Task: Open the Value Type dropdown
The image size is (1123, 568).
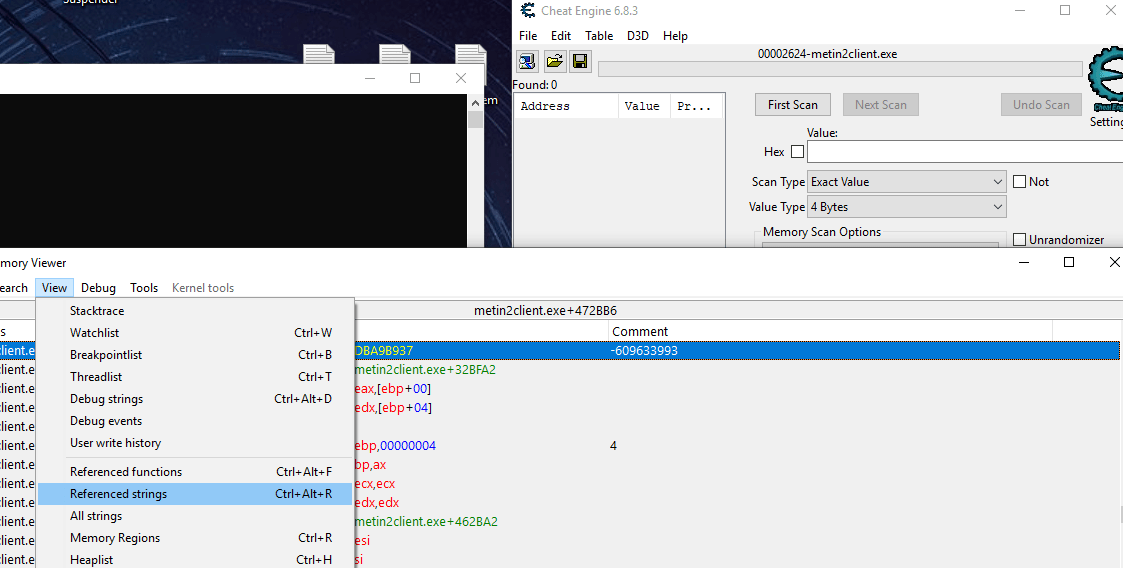Action: 907,207
